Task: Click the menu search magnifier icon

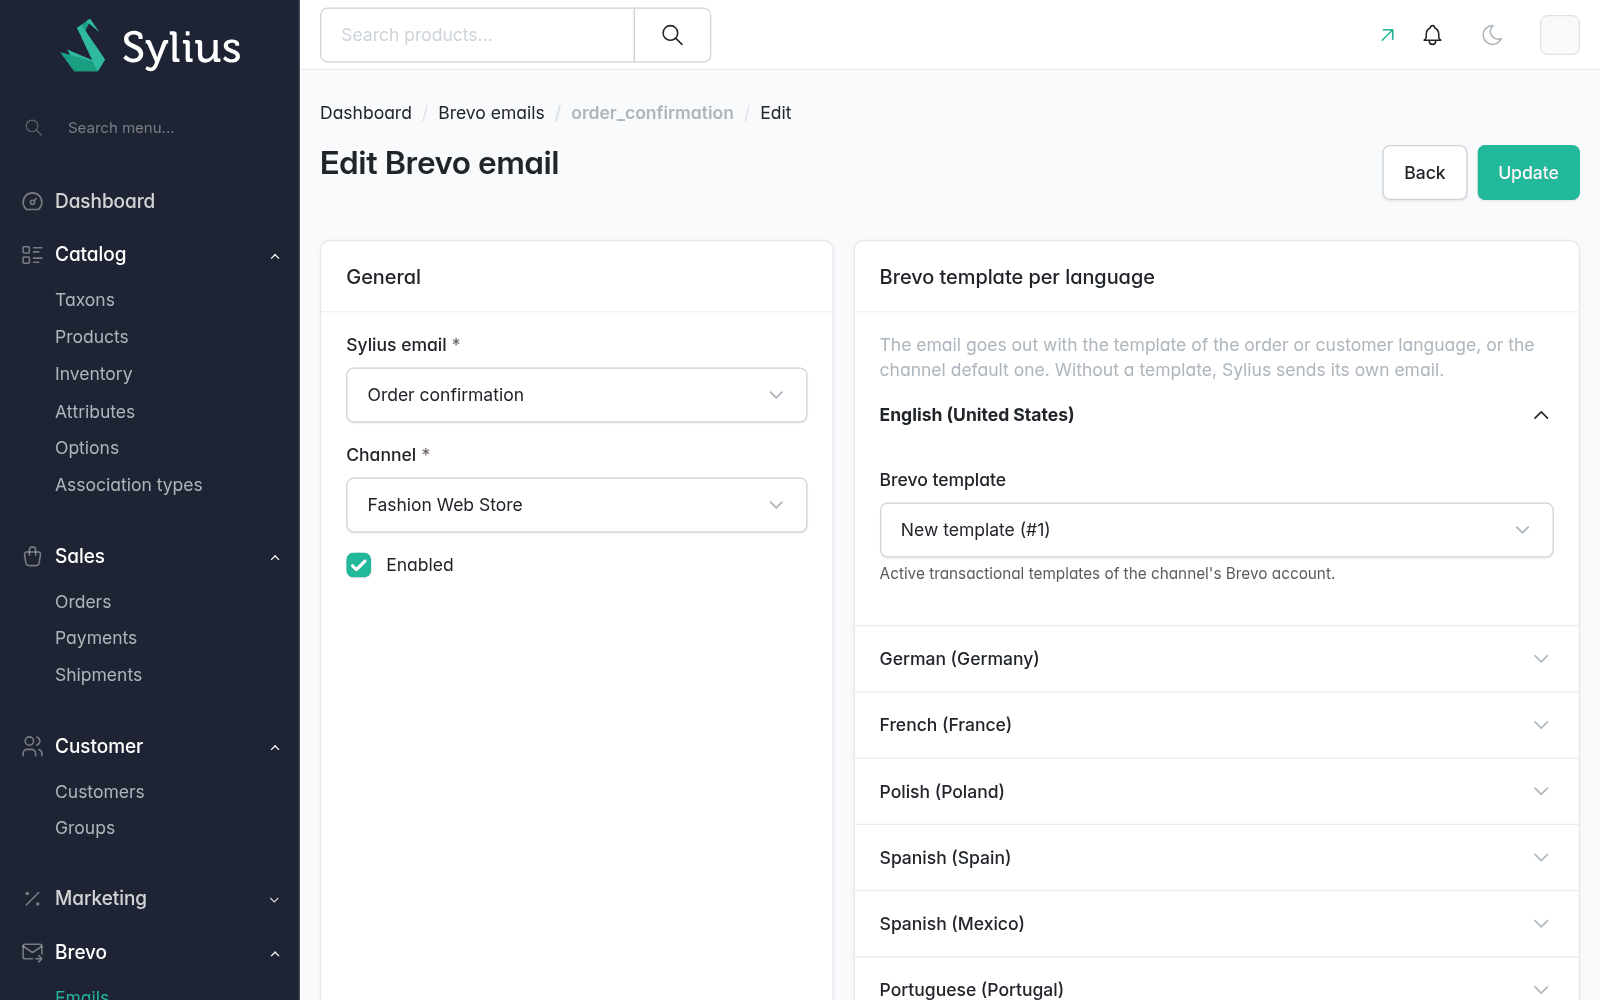Action: click(x=34, y=128)
